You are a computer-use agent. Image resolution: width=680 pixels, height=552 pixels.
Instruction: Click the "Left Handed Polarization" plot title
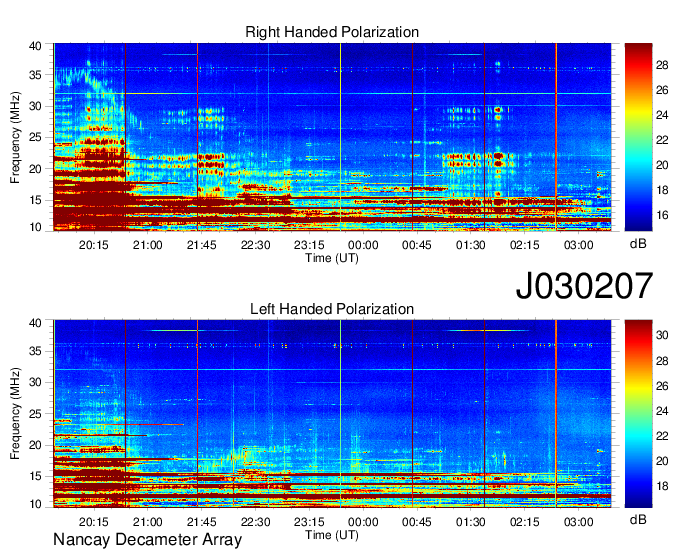pos(332,309)
